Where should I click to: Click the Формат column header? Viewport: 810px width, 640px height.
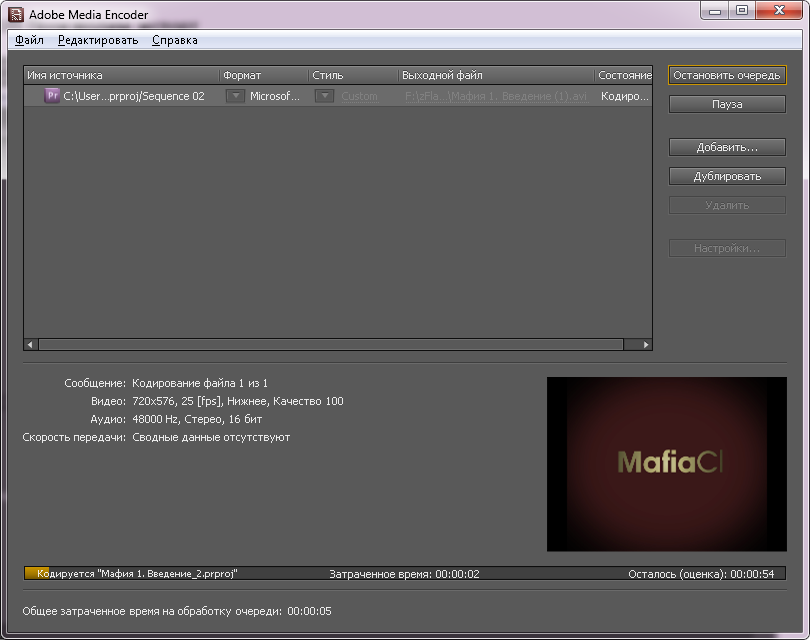click(264, 75)
